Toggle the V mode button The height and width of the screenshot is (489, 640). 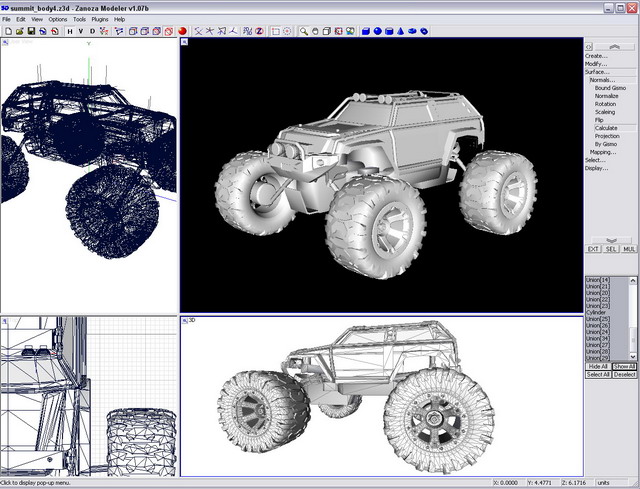click(x=82, y=31)
